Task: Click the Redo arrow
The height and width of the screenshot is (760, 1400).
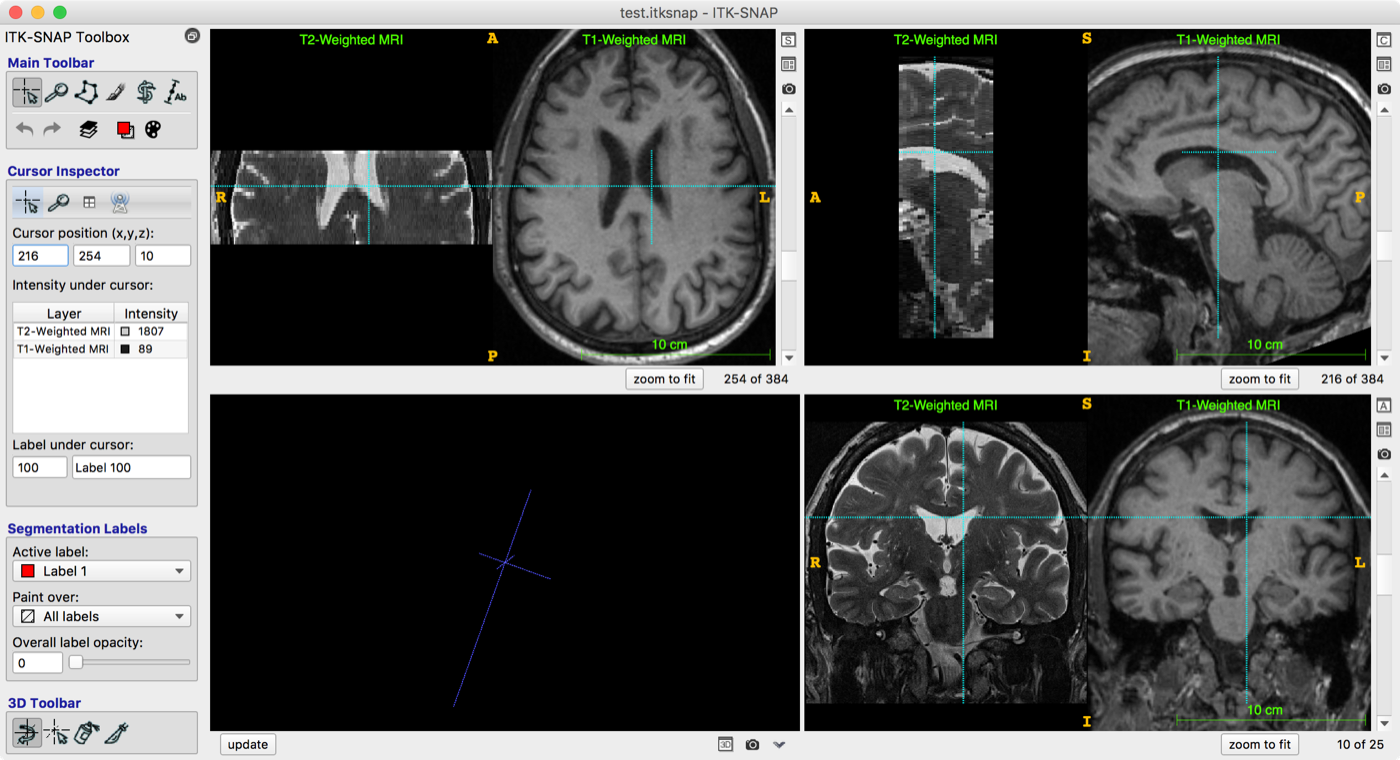Action: click(x=52, y=129)
